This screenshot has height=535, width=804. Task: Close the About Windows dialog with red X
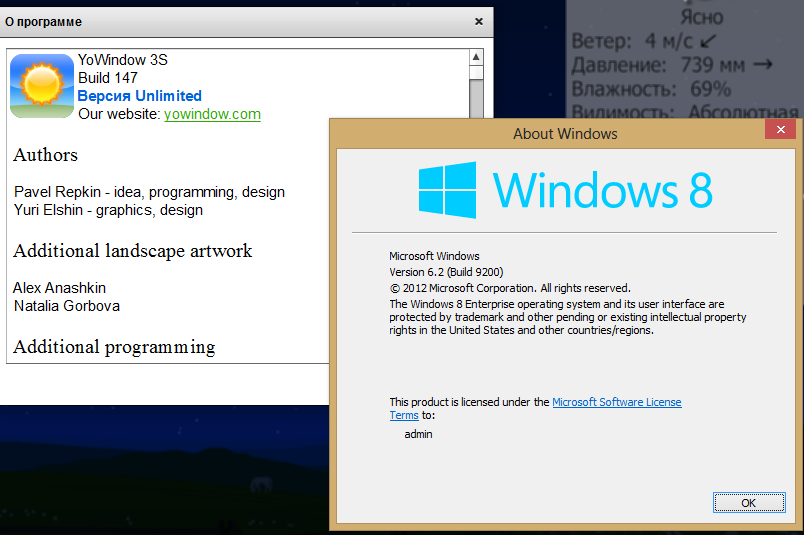[x=780, y=132]
